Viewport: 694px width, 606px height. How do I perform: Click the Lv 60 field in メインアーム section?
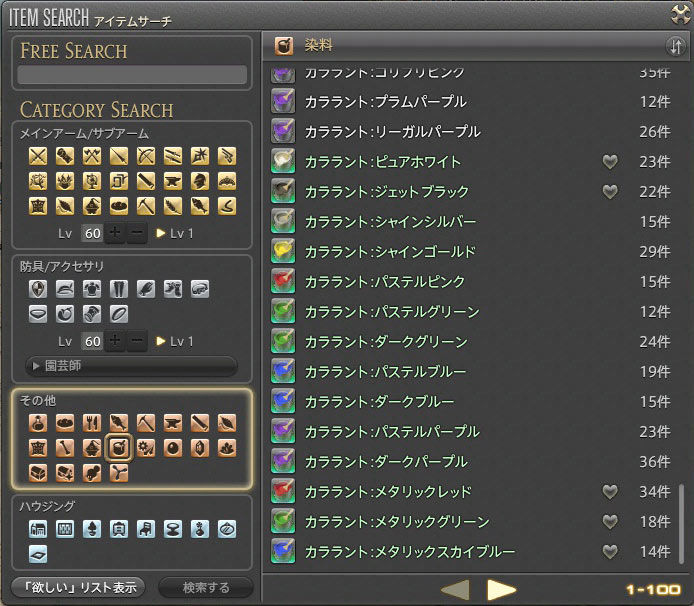pyautogui.click(x=92, y=233)
